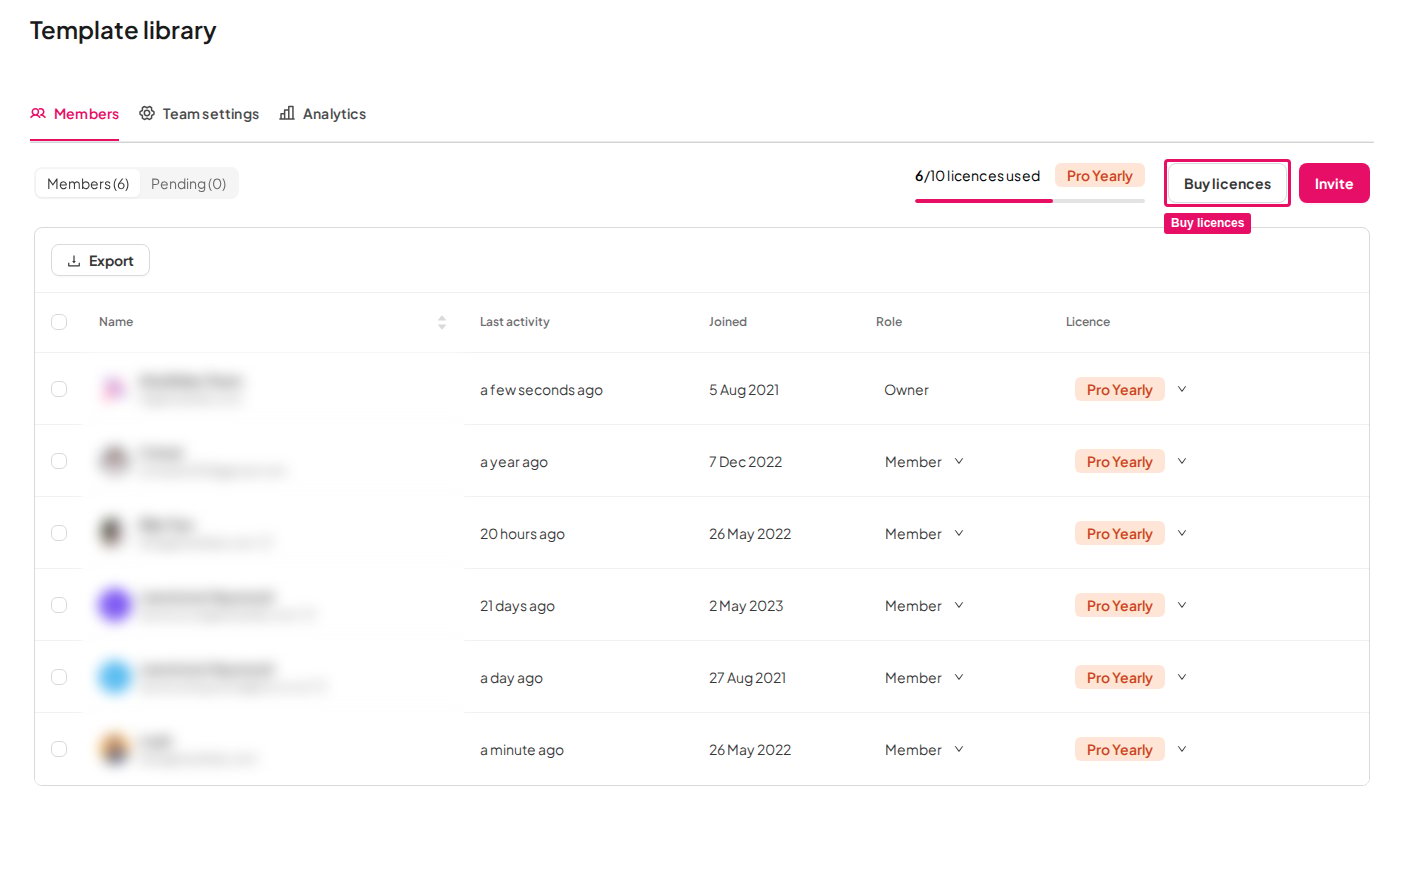Viewport: 1420px width, 890px height.
Task: Click avatar of member joined 7 Dec 2022
Action: tap(115, 461)
